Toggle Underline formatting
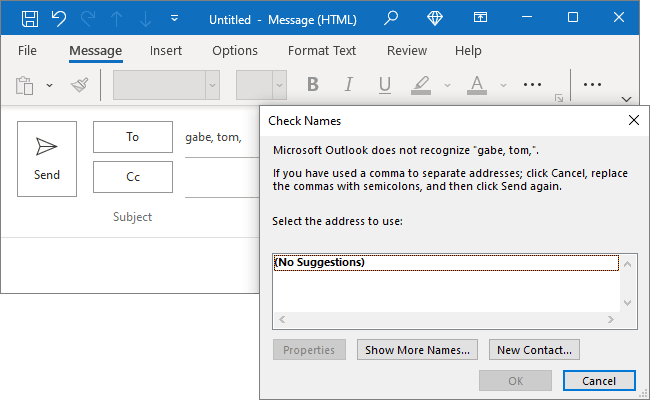Viewport: 650px width, 400px height. pyautogui.click(x=385, y=85)
